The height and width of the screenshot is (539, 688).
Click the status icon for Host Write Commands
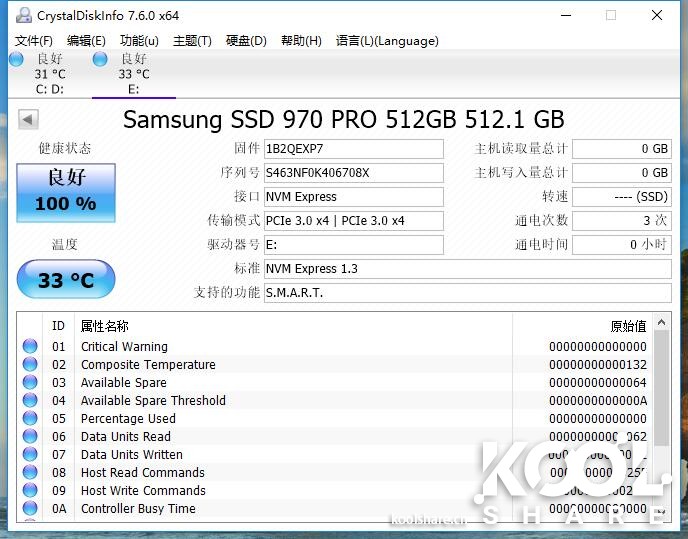click(30, 490)
